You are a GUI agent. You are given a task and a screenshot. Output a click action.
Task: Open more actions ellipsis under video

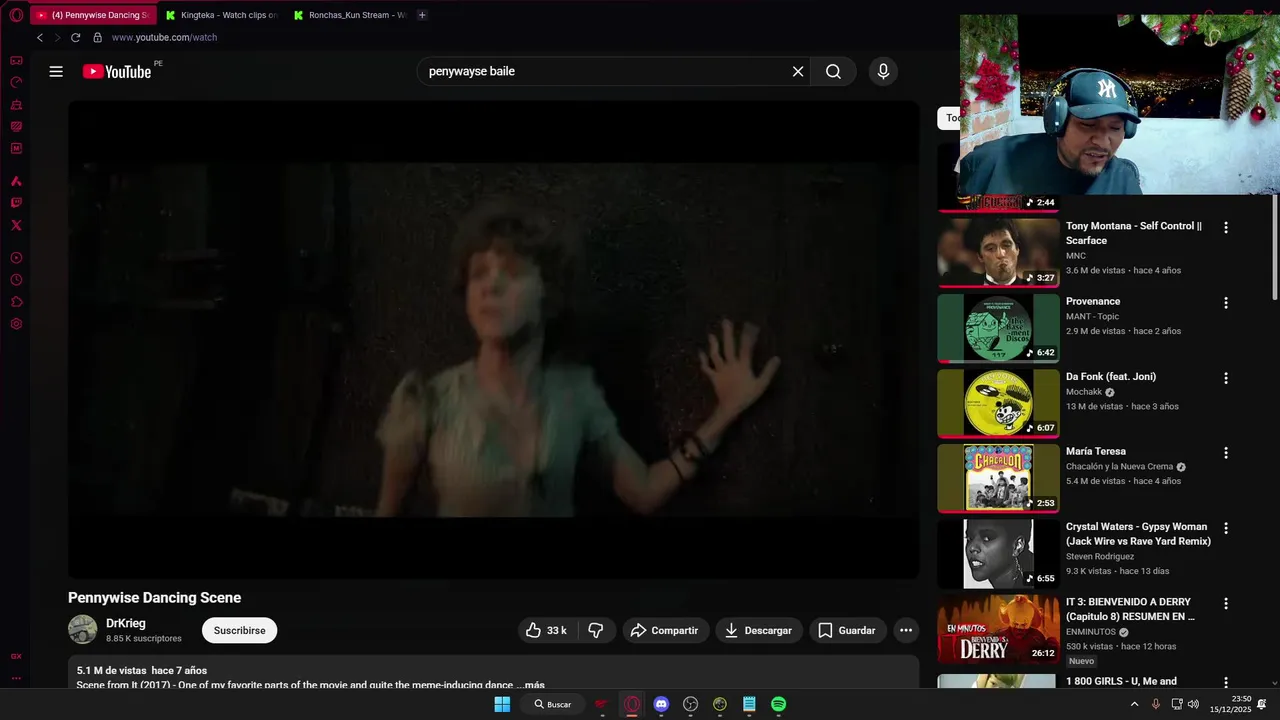(x=905, y=630)
